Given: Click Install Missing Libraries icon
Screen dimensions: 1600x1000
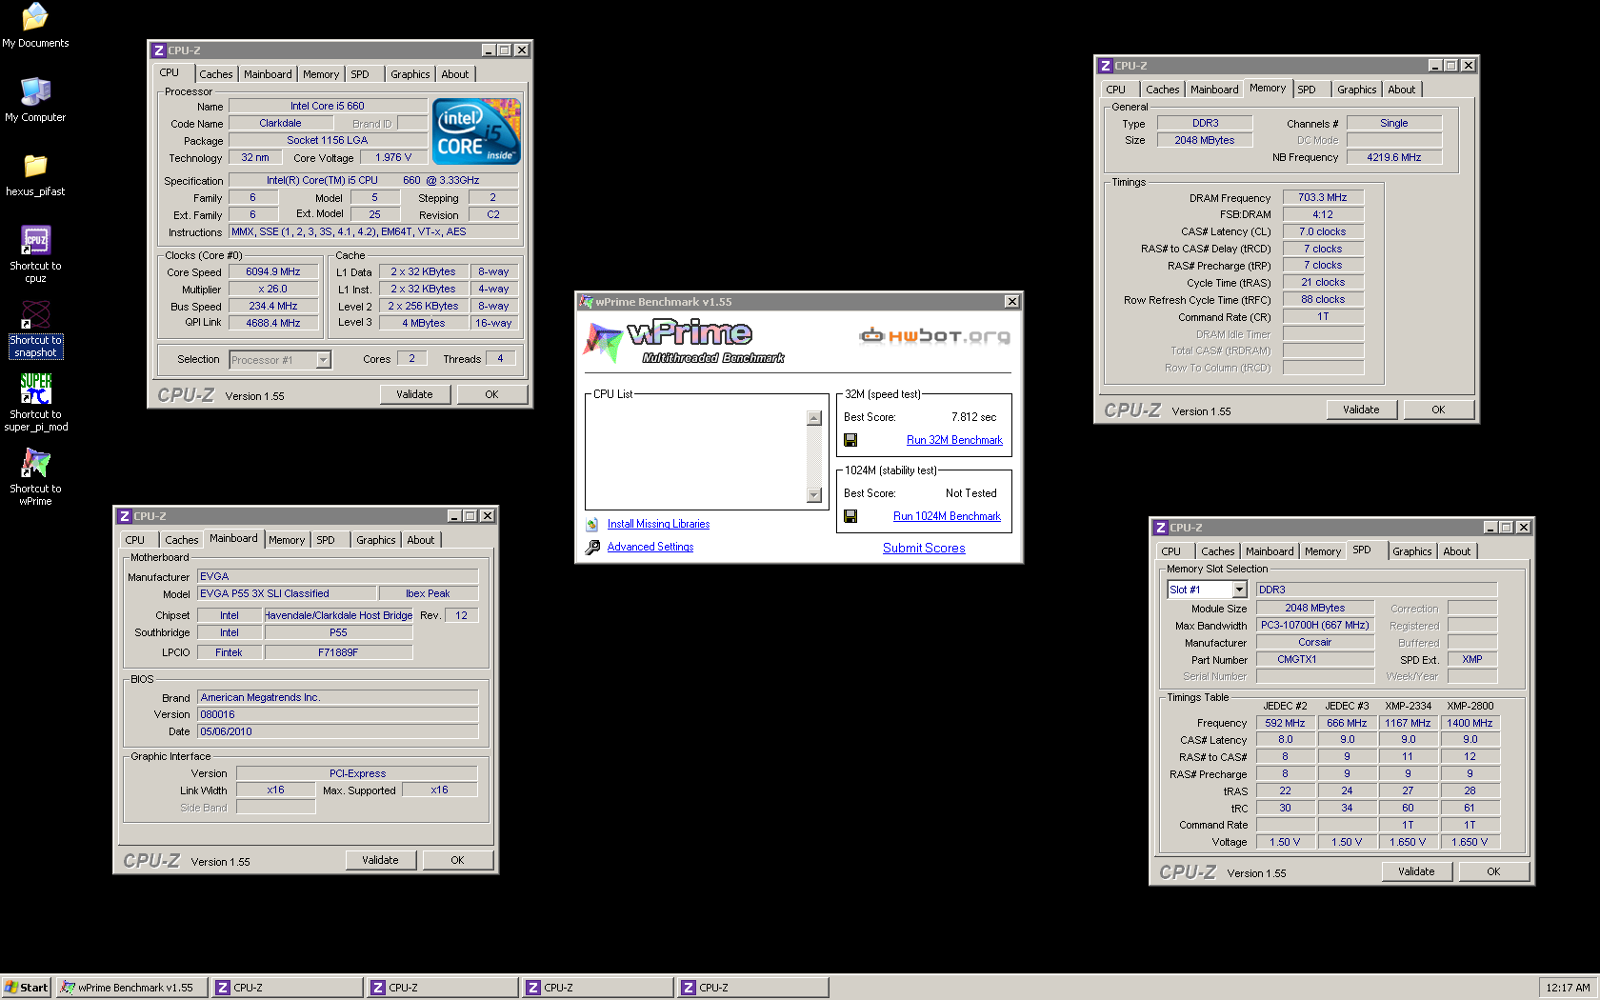Looking at the screenshot, I should (x=592, y=524).
